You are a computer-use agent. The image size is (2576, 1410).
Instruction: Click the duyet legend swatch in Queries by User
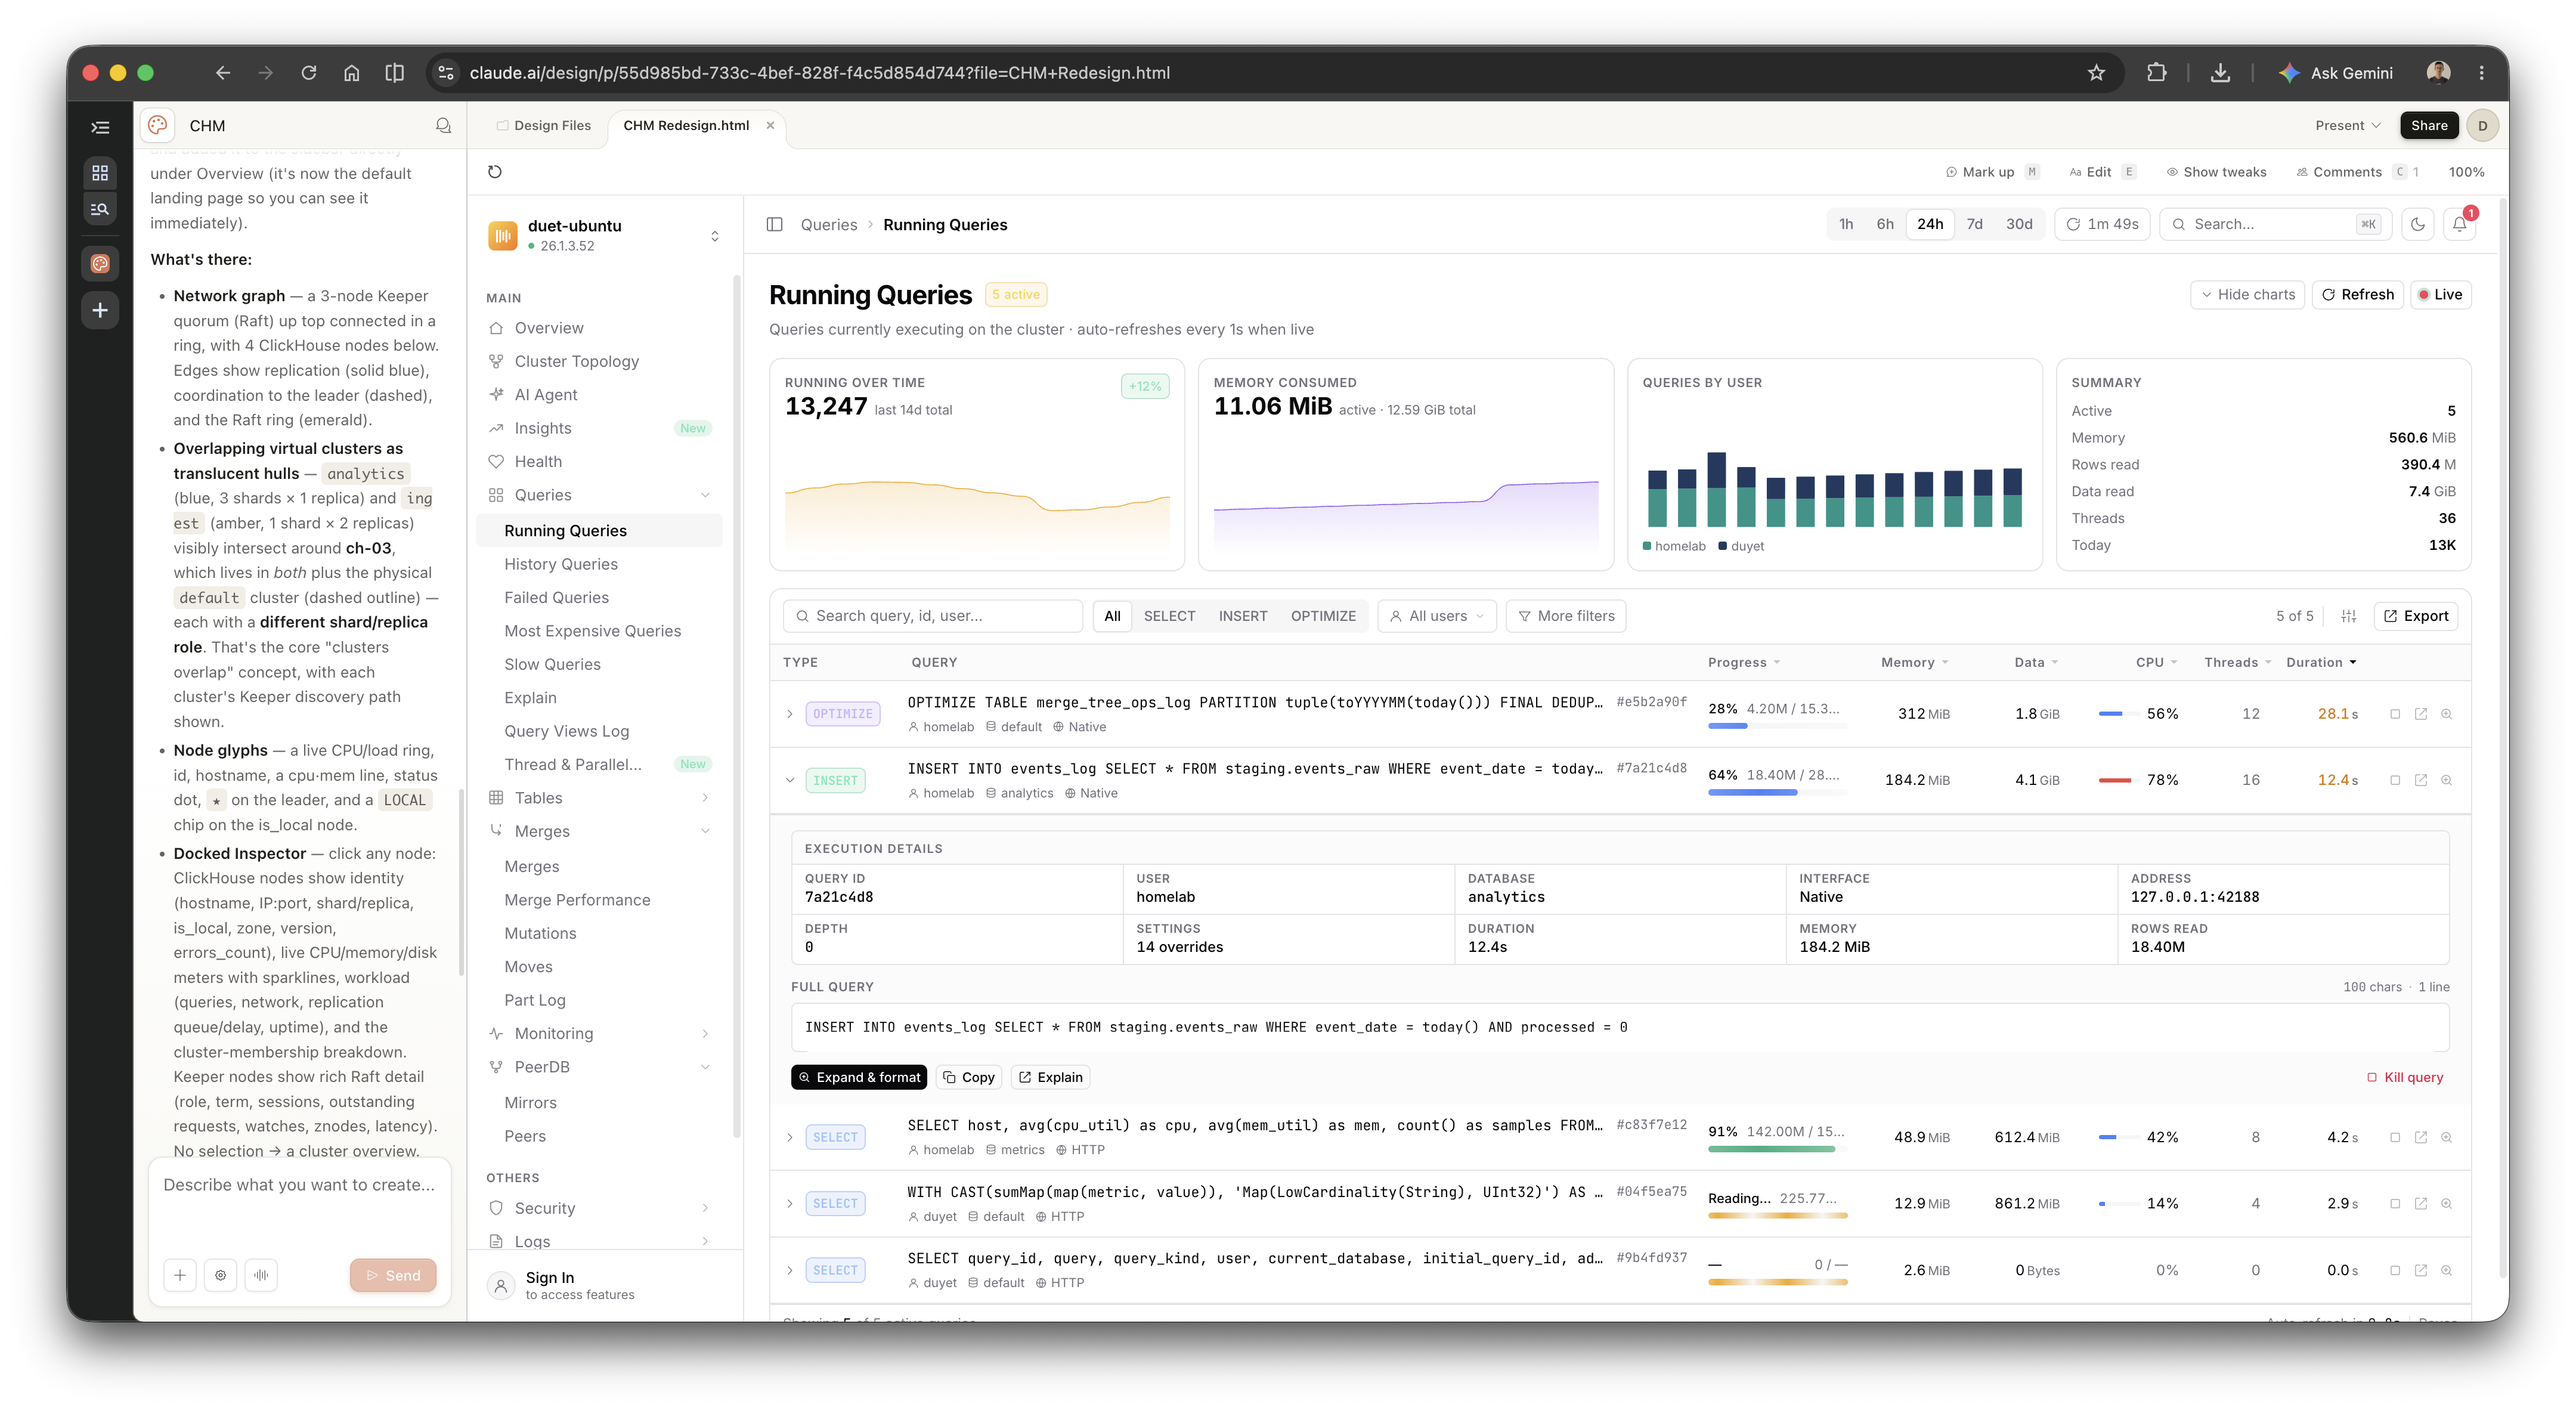[1723, 546]
